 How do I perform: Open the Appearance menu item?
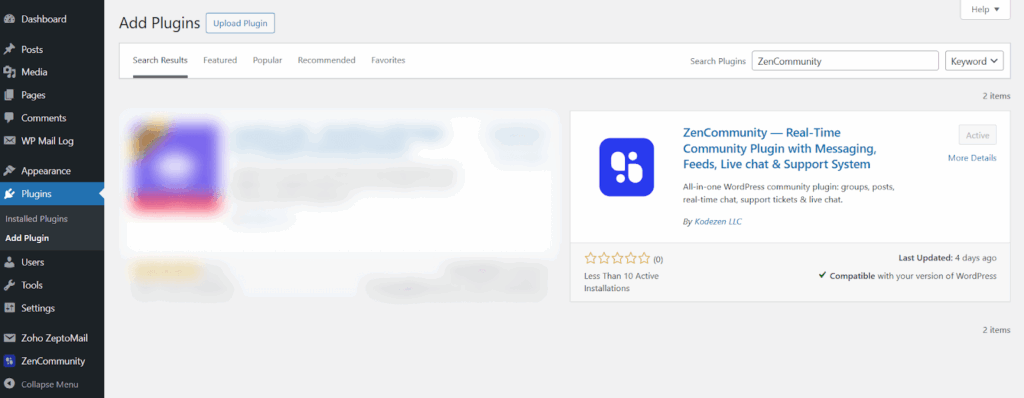point(52,171)
